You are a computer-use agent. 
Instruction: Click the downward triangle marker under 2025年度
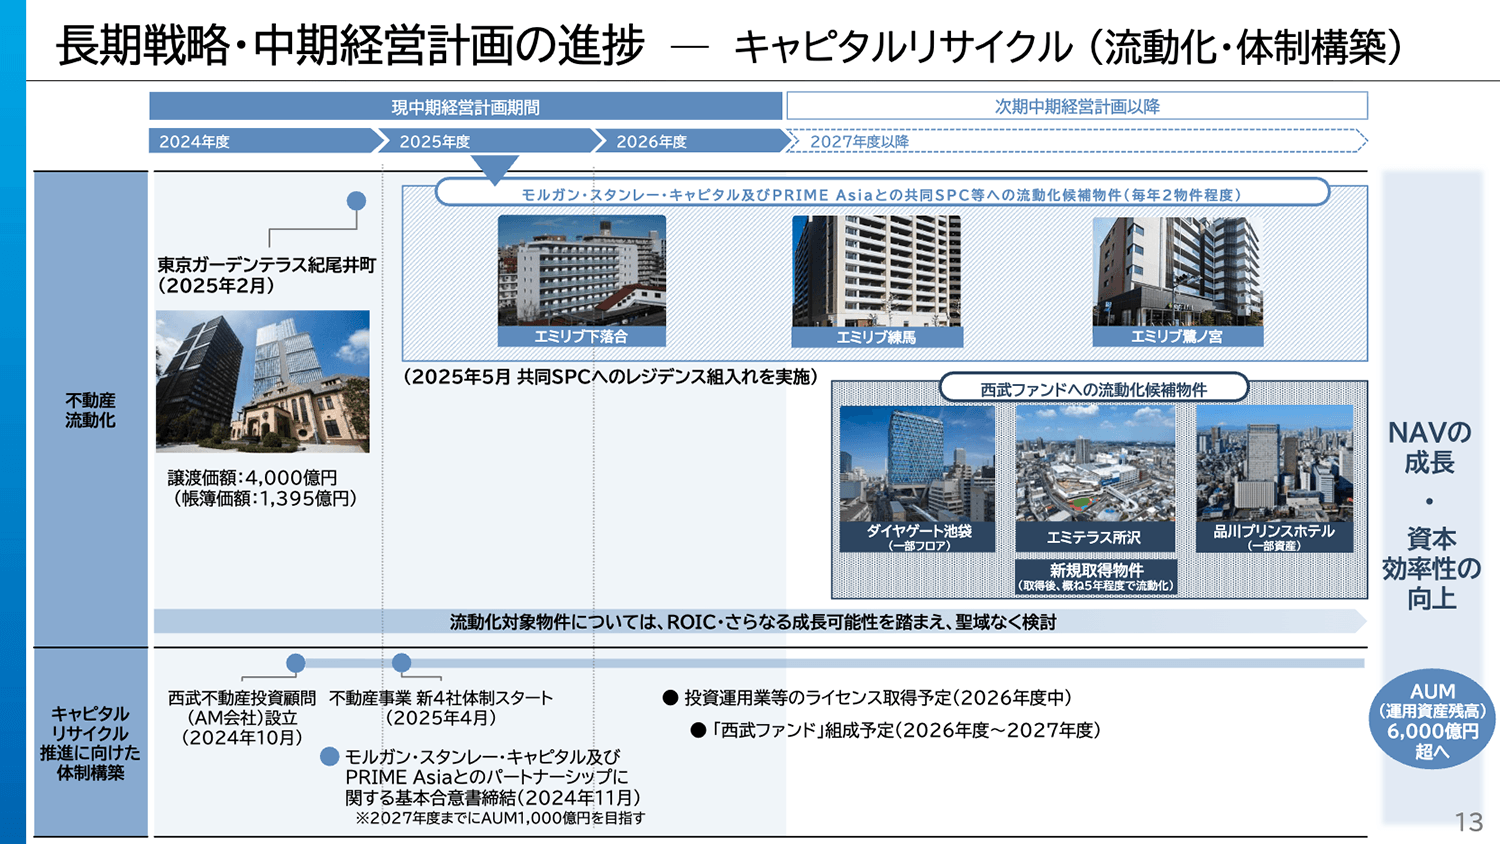[494, 170]
